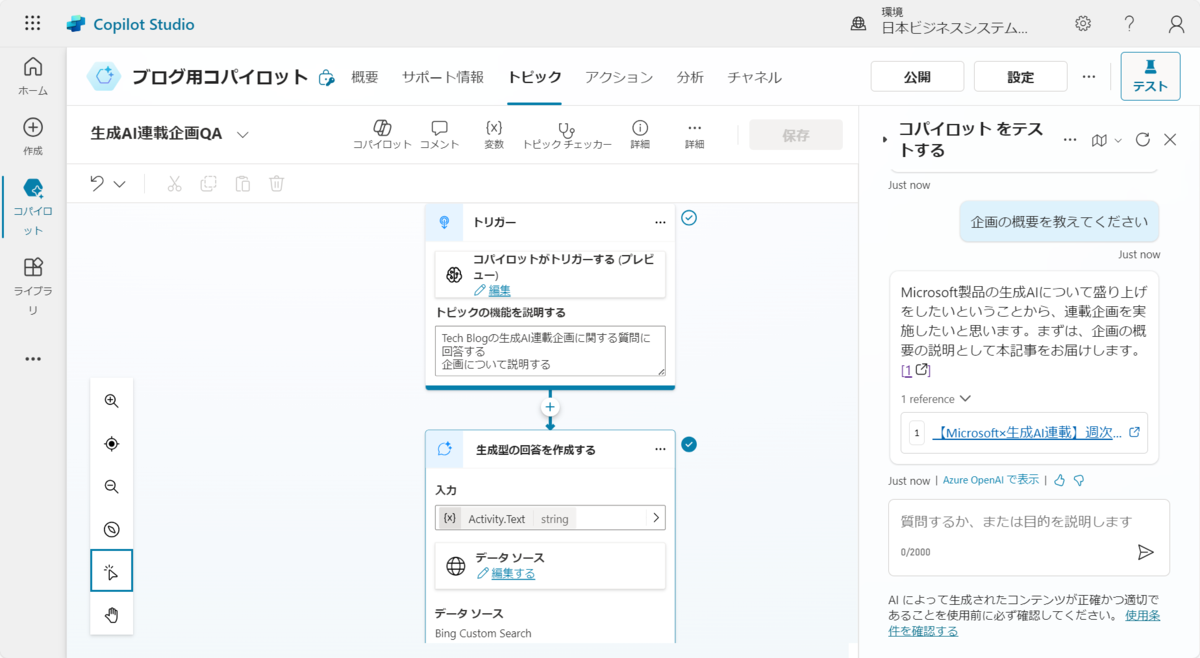Click the 編集 link in trigger node
This screenshot has width=1200, height=658.
click(x=499, y=291)
